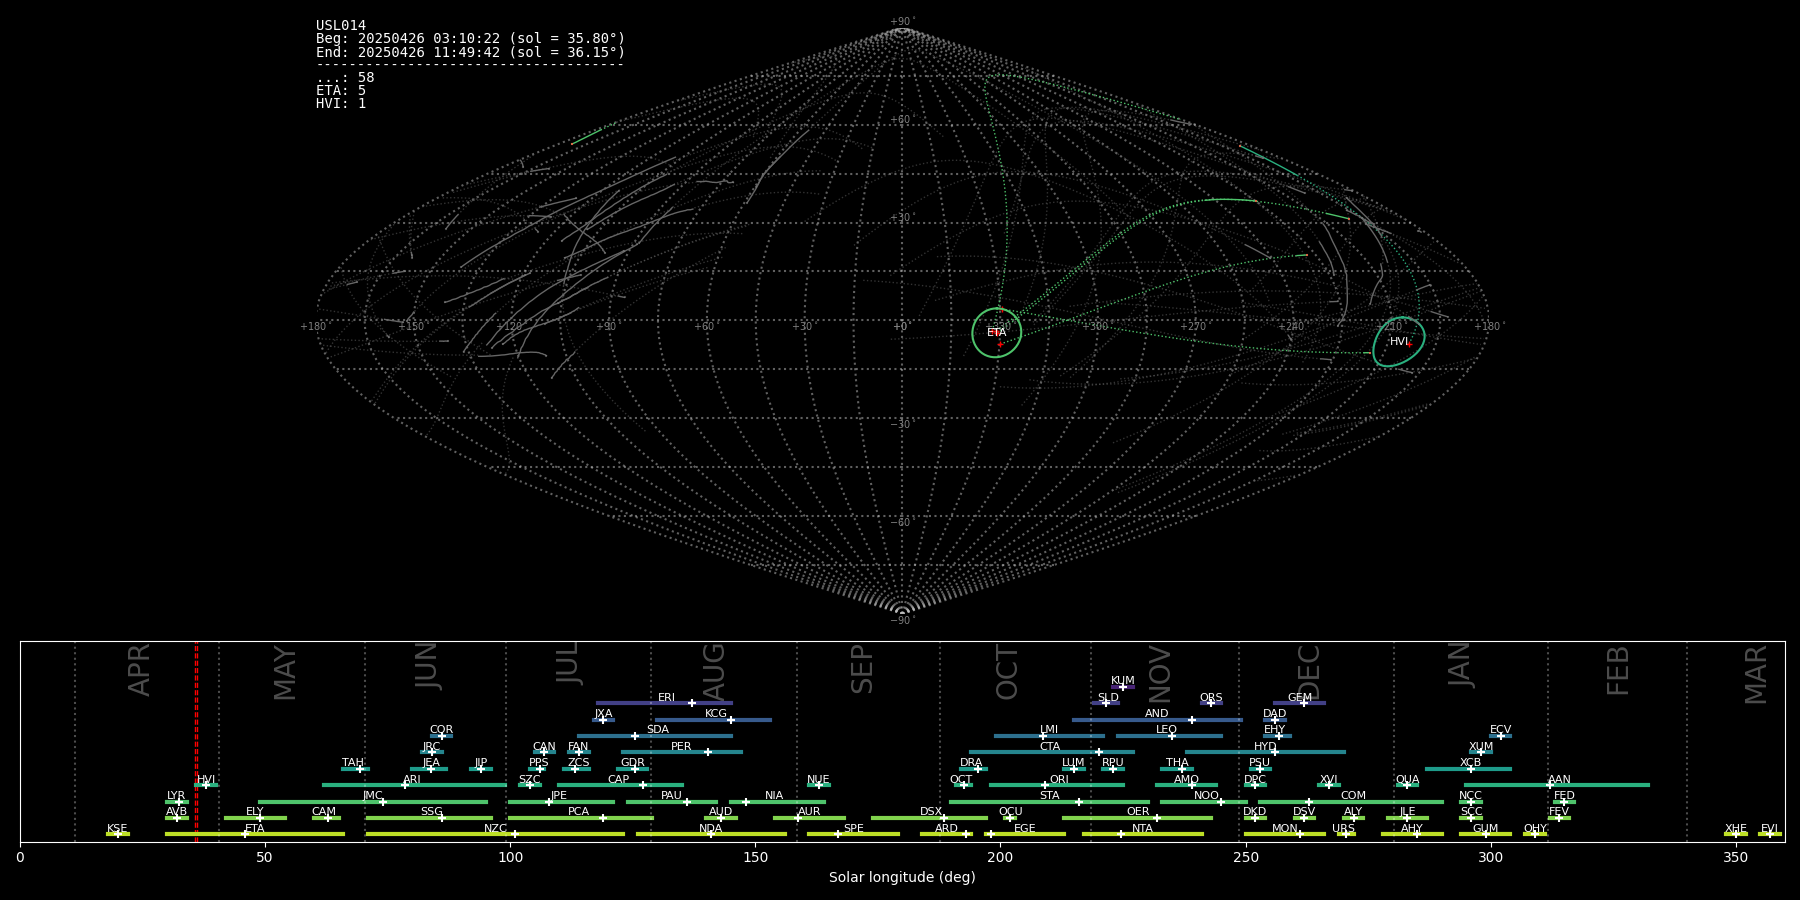Screen dimensions: 1800x900
Task: Click the +90 latitude label at map top
Action: [x=902, y=22]
